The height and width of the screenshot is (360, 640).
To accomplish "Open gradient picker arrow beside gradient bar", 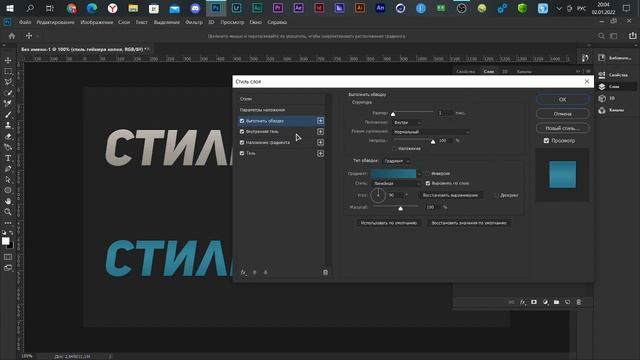I will 419,174.
